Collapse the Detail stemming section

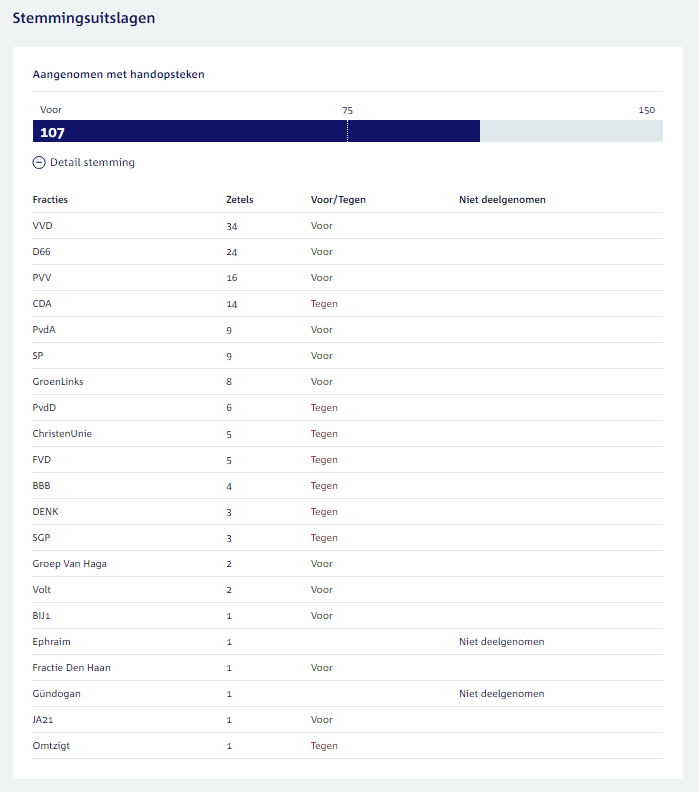click(91, 162)
